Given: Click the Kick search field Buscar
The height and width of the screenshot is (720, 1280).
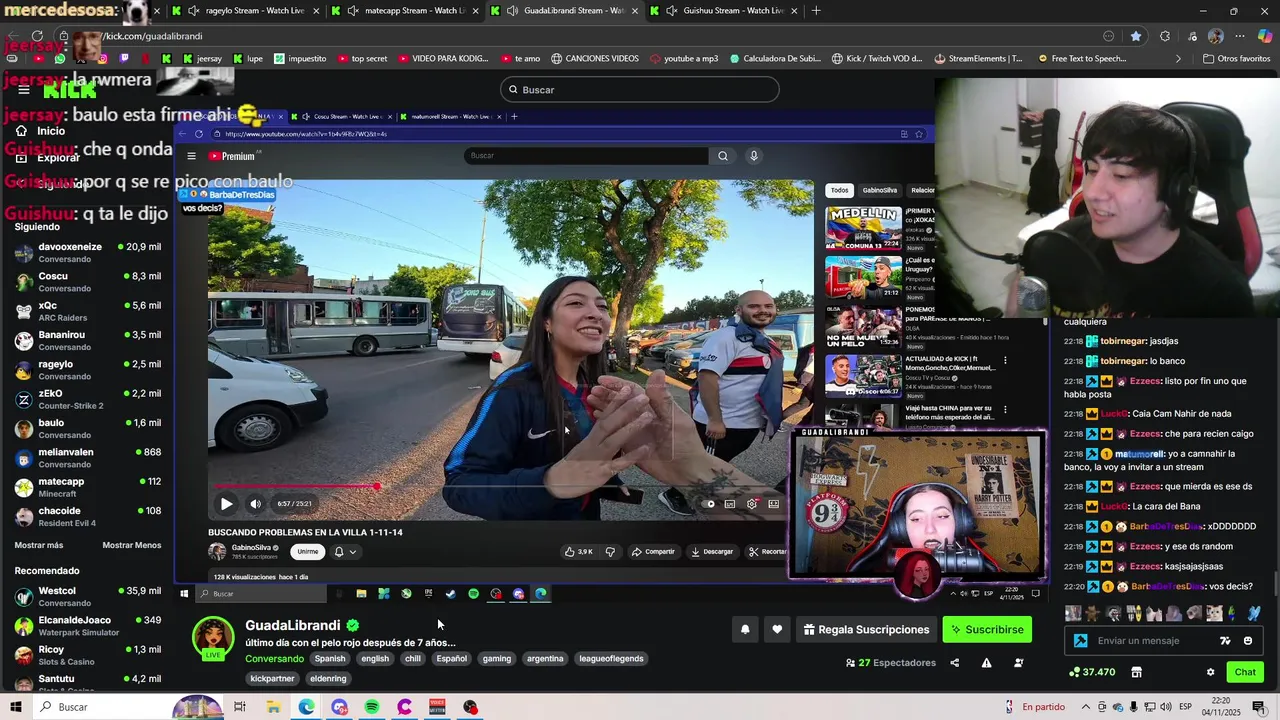Looking at the screenshot, I should [640, 90].
